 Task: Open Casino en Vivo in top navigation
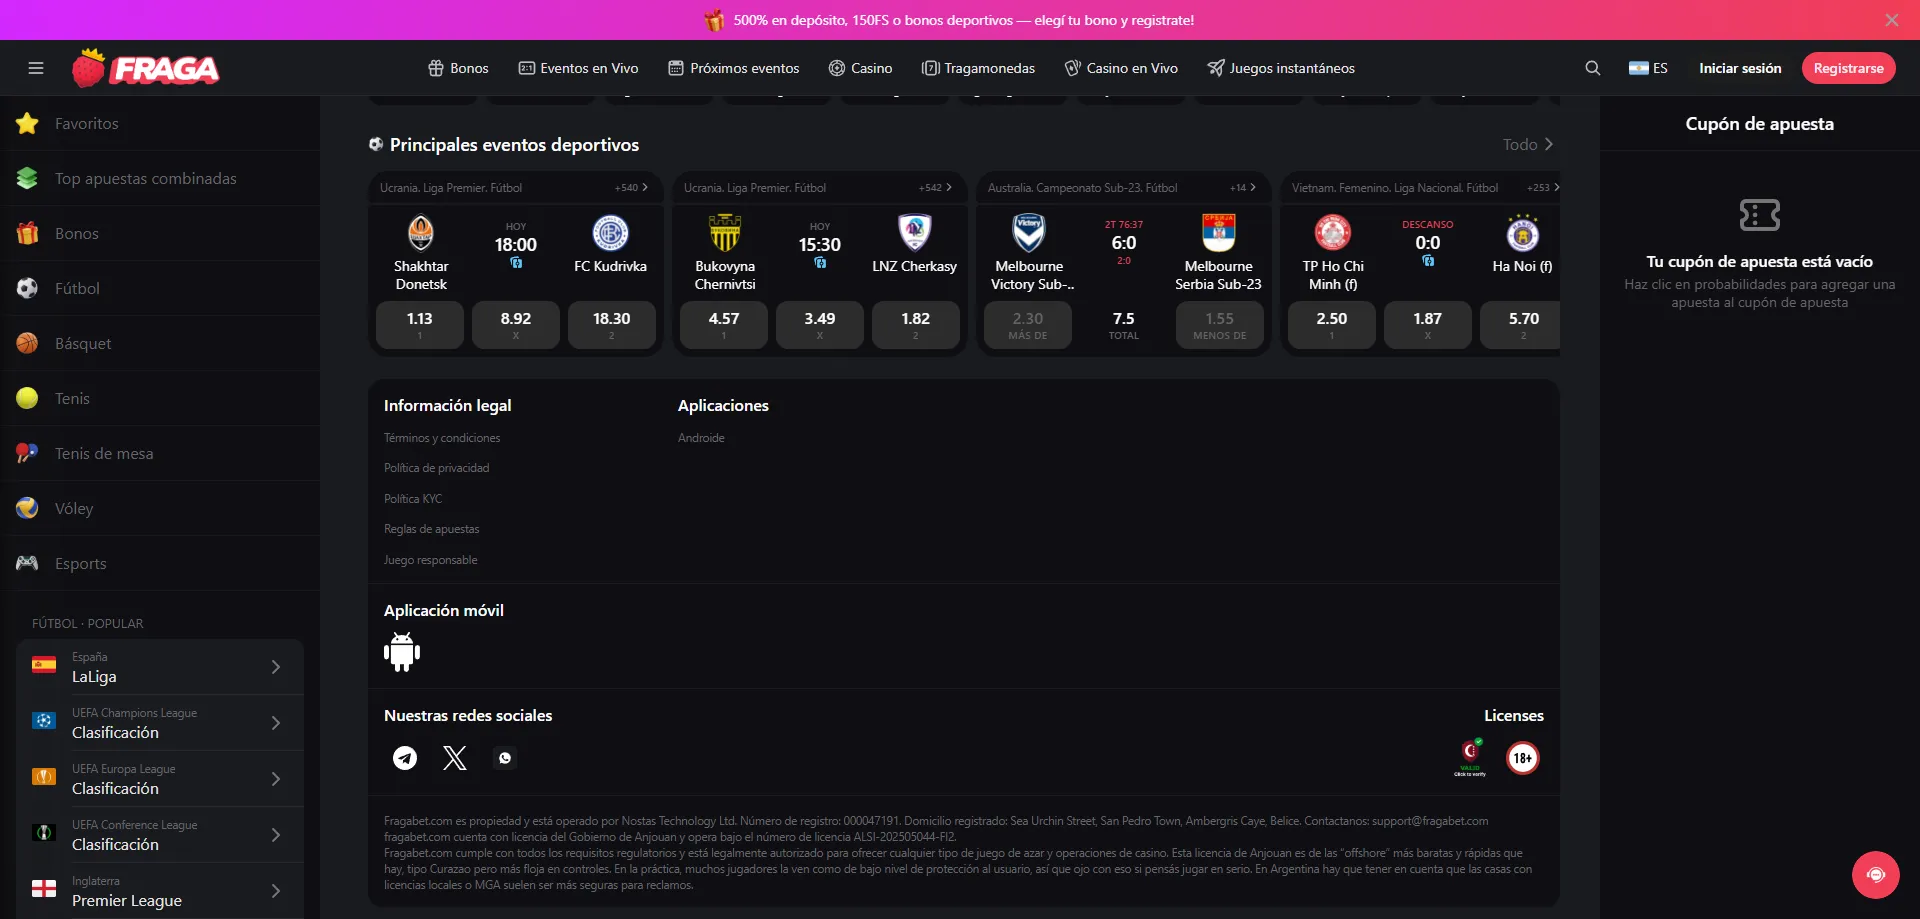click(x=1121, y=68)
